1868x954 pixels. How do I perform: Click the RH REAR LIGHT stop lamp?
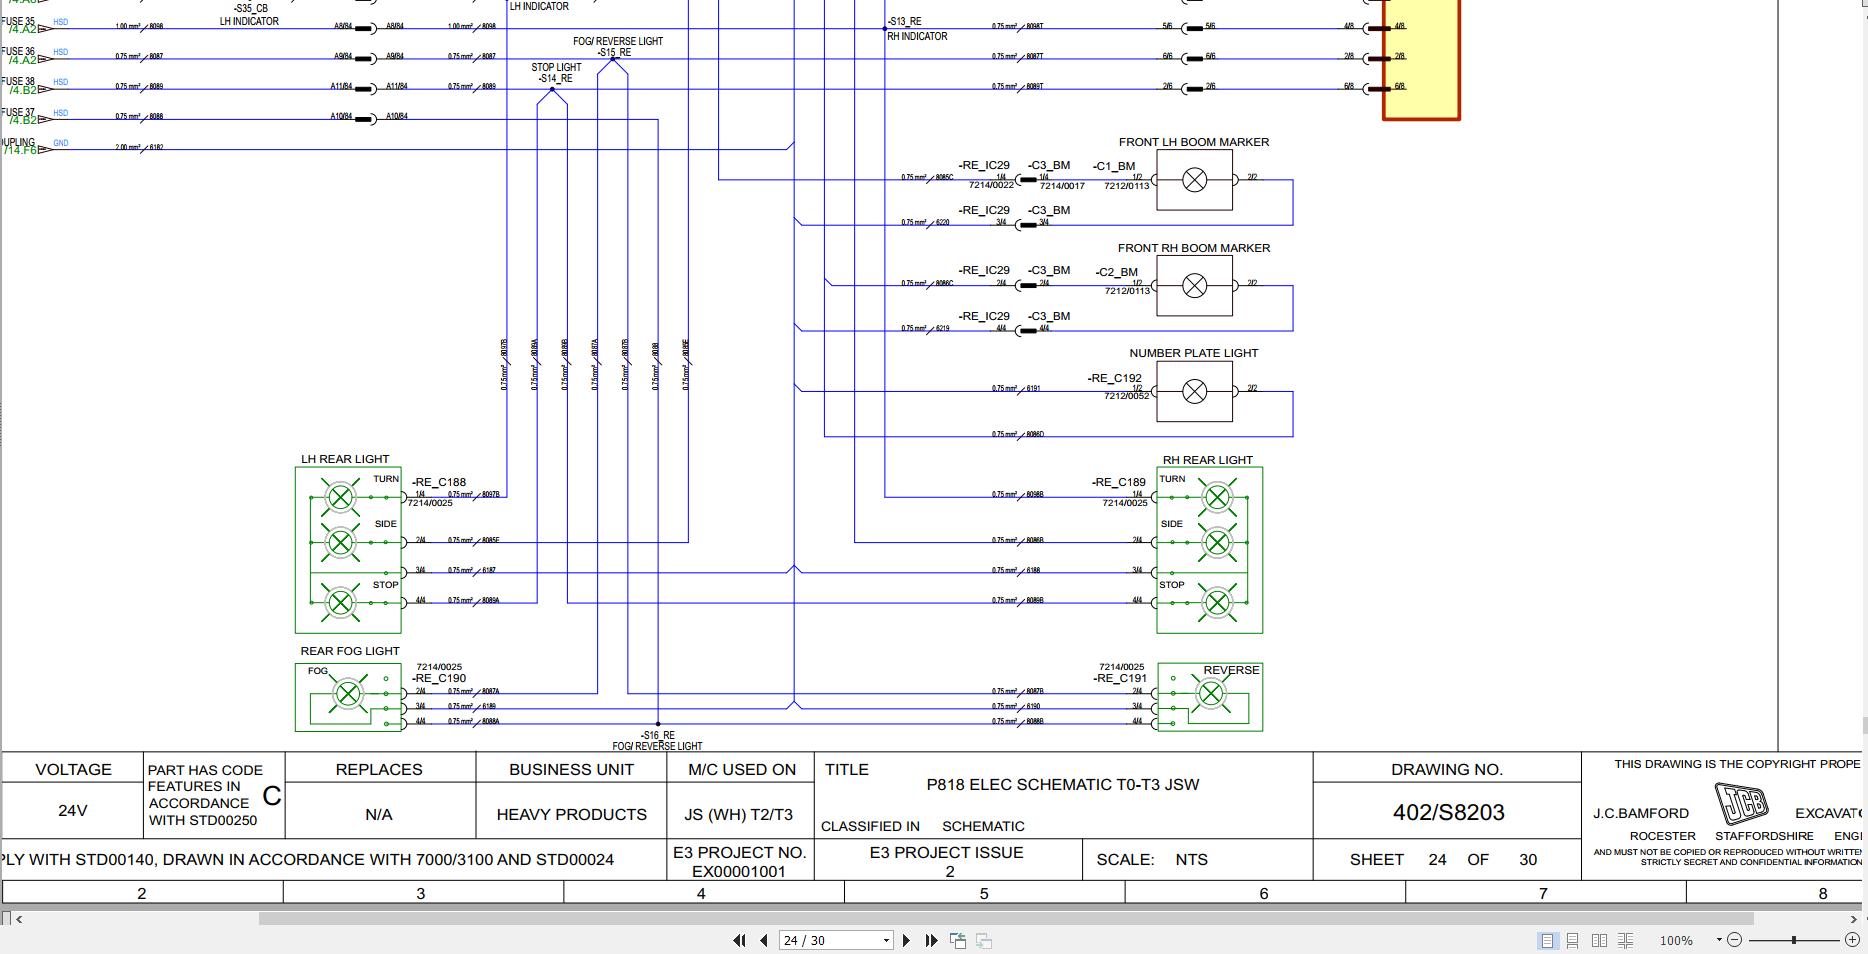pos(1217,603)
